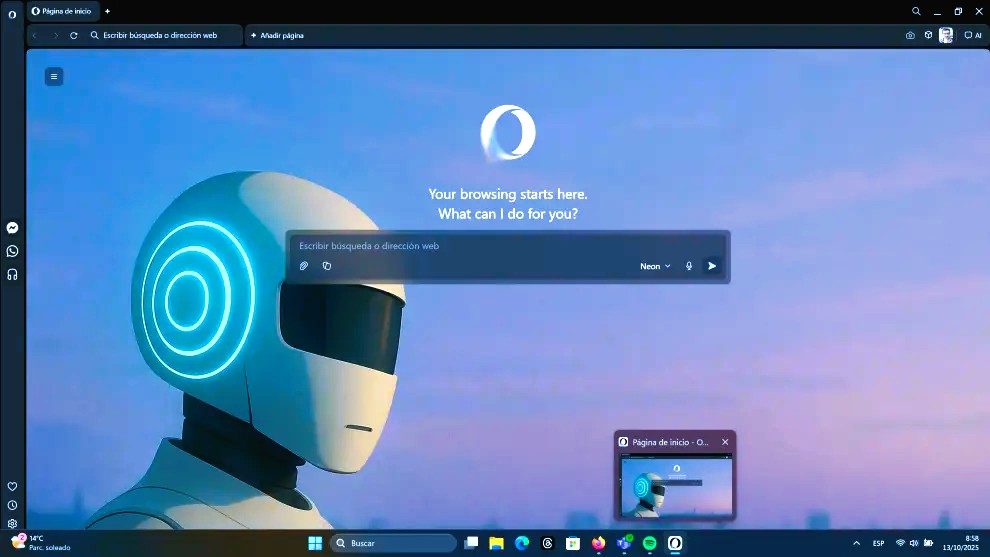Show hidden system tray icons
990x557 pixels.
coord(856,543)
